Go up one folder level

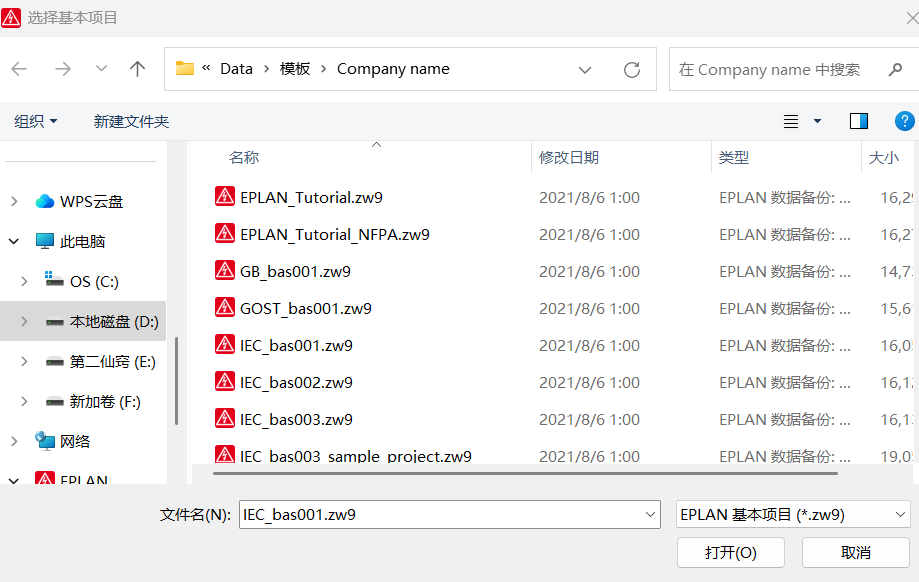(137, 69)
